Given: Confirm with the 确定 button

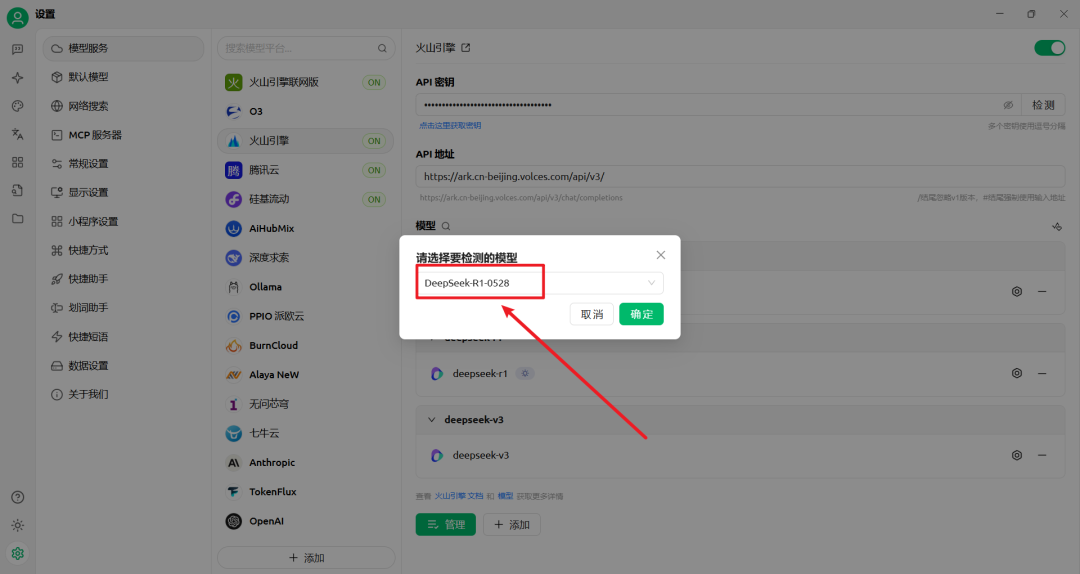Looking at the screenshot, I should 641,314.
